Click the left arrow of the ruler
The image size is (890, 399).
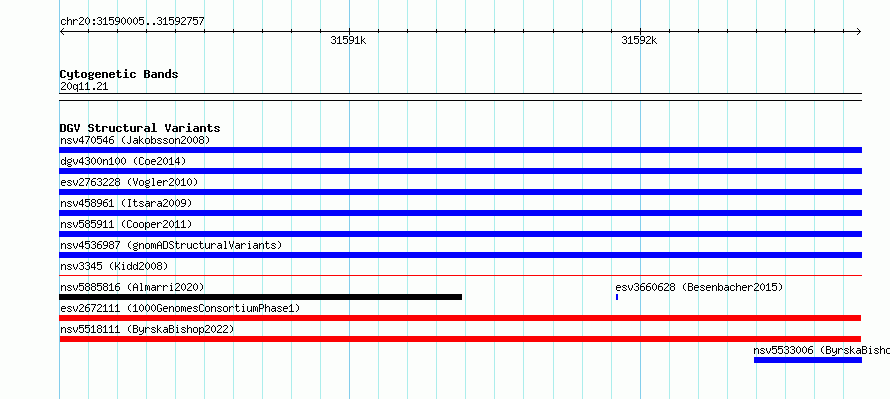tap(62, 32)
